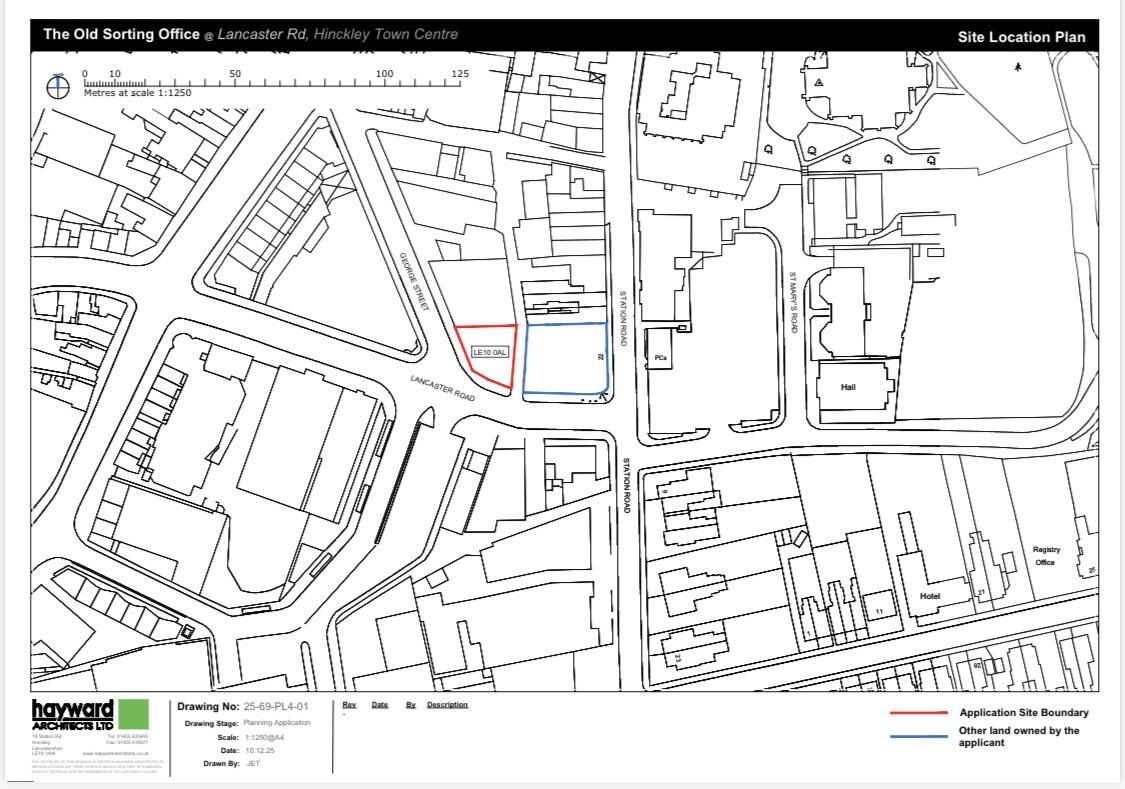The height and width of the screenshot is (789, 1125).
Task: Click the George Street road label
Action: 414,282
